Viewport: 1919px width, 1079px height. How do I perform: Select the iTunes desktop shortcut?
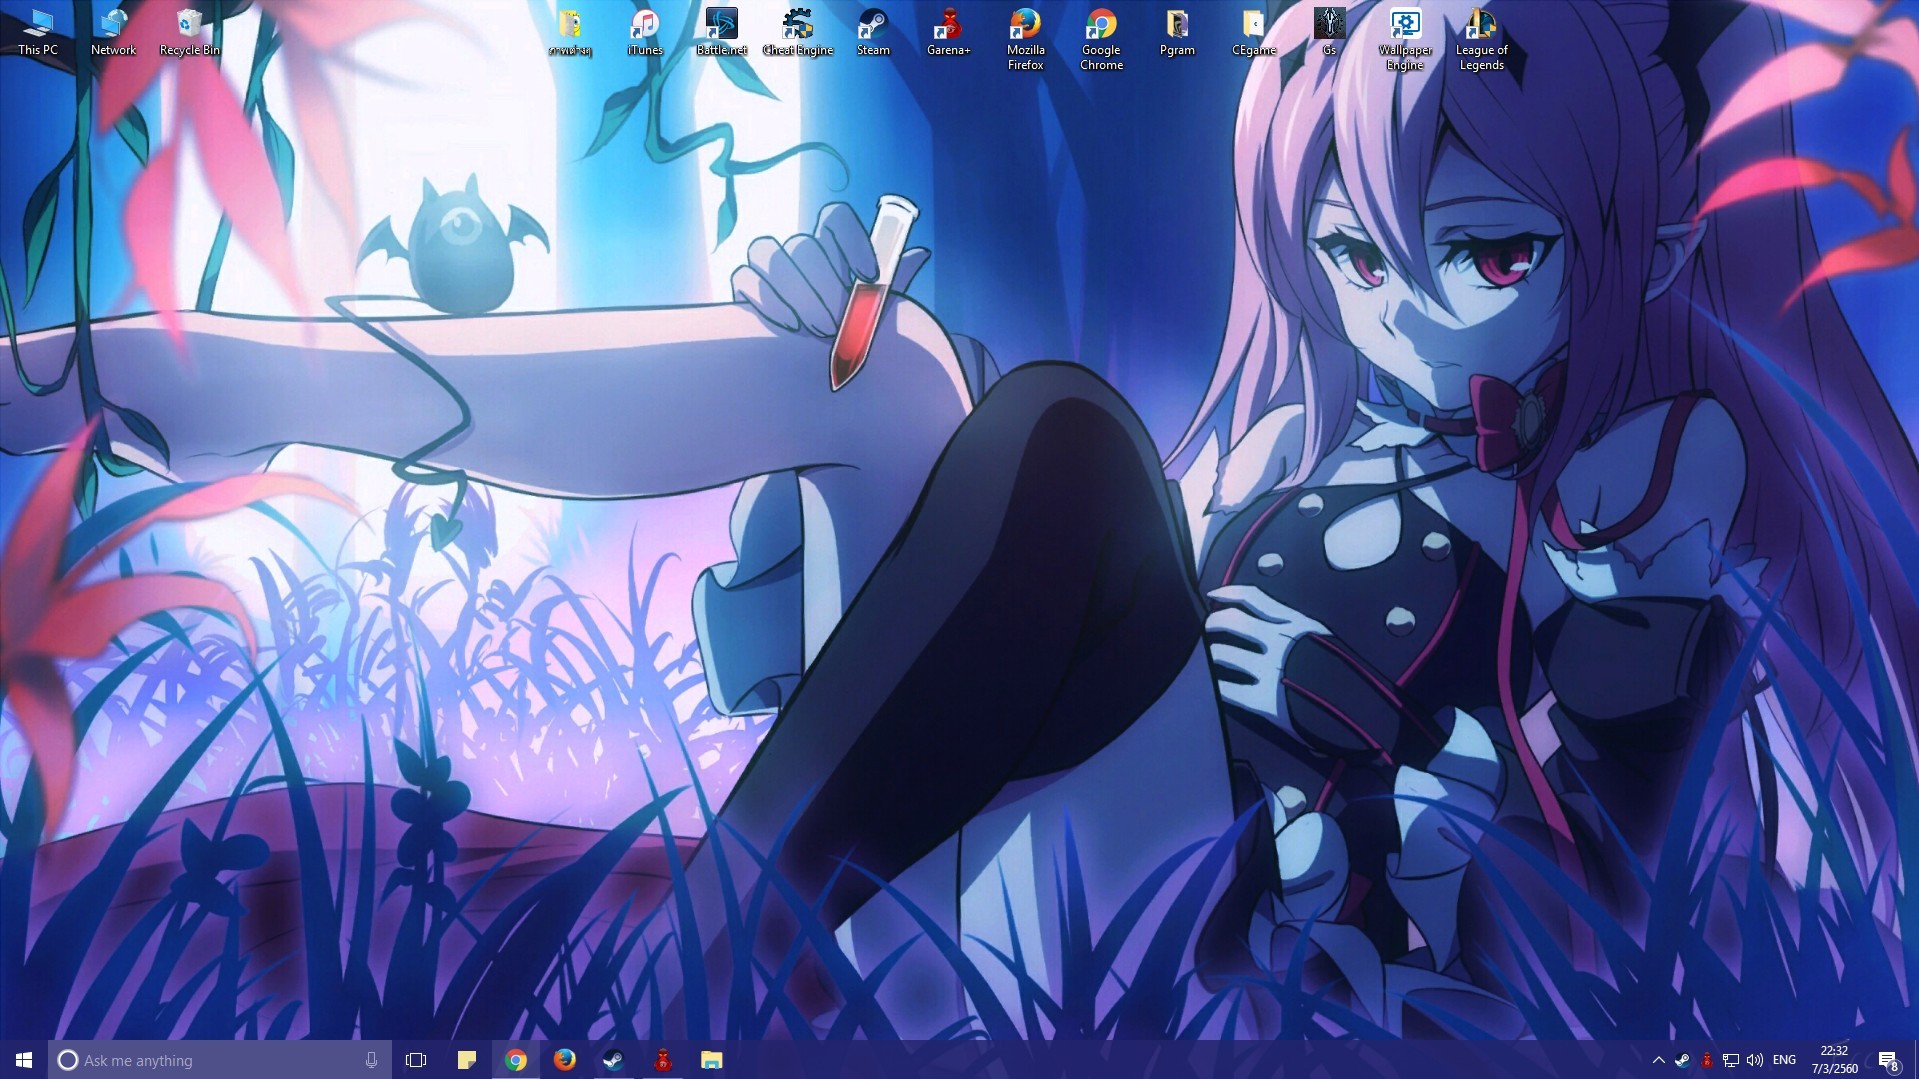point(645,32)
